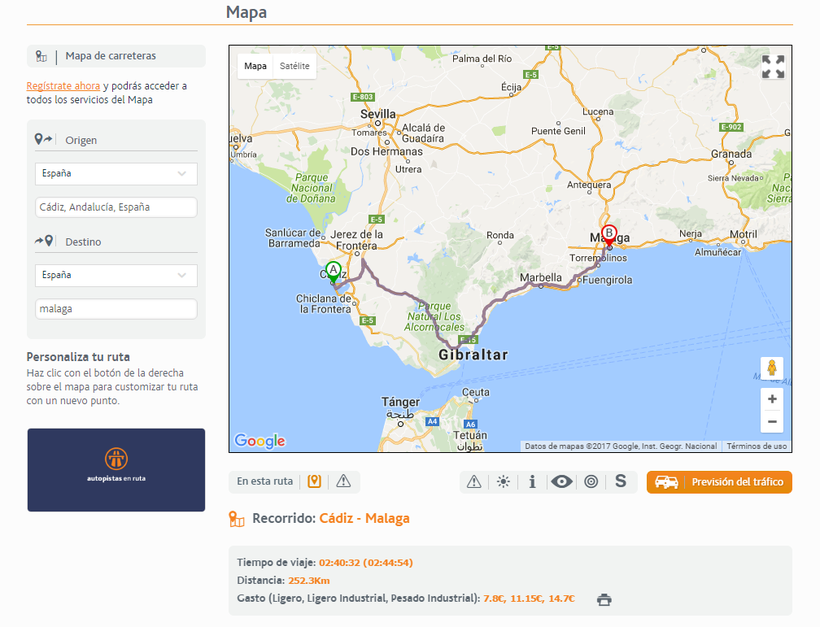
Task: Toggle warning triangle in right map toolbar
Action: pyautogui.click(x=474, y=482)
